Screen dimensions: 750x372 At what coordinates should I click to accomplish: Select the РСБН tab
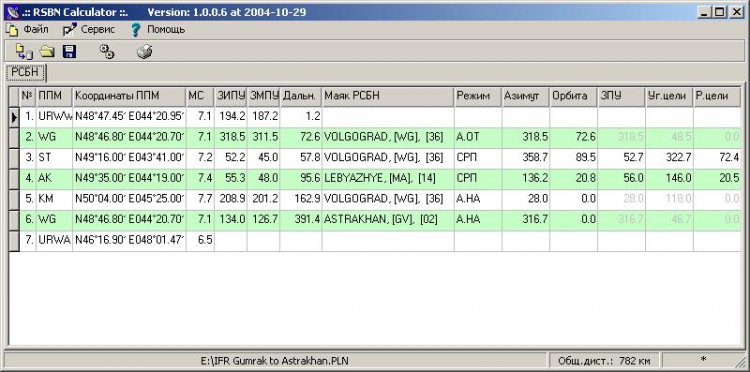point(25,73)
